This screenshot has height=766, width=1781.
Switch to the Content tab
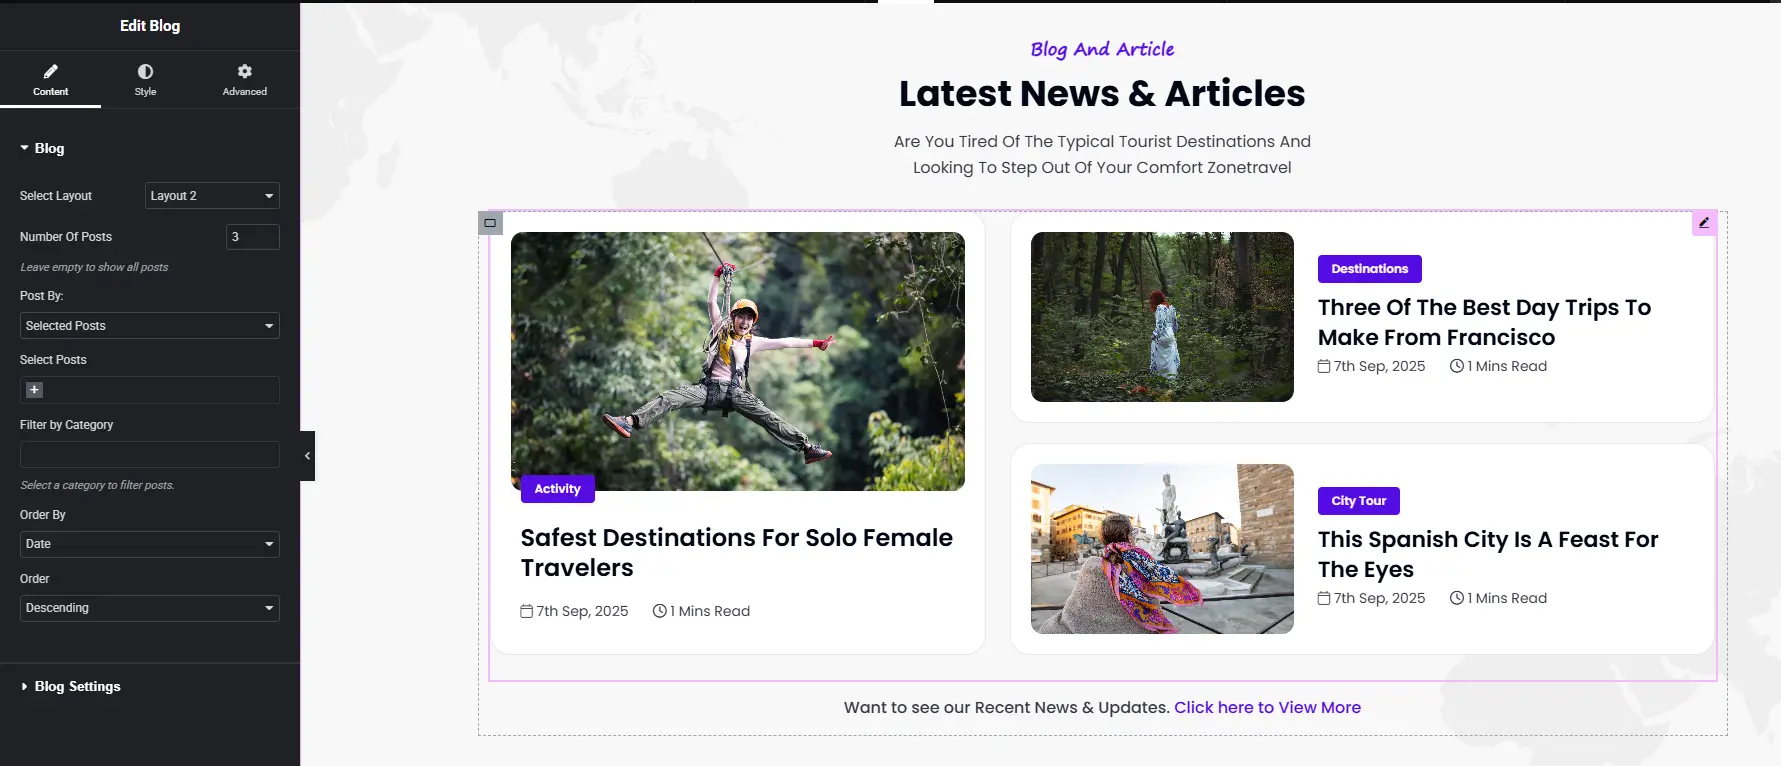point(50,80)
